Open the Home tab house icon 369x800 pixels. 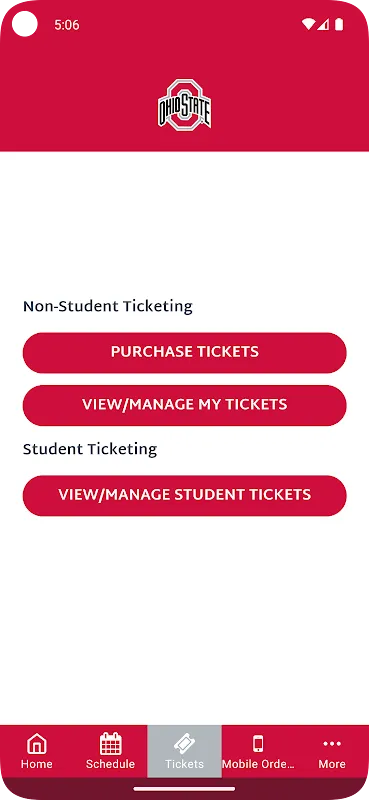point(36,744)
